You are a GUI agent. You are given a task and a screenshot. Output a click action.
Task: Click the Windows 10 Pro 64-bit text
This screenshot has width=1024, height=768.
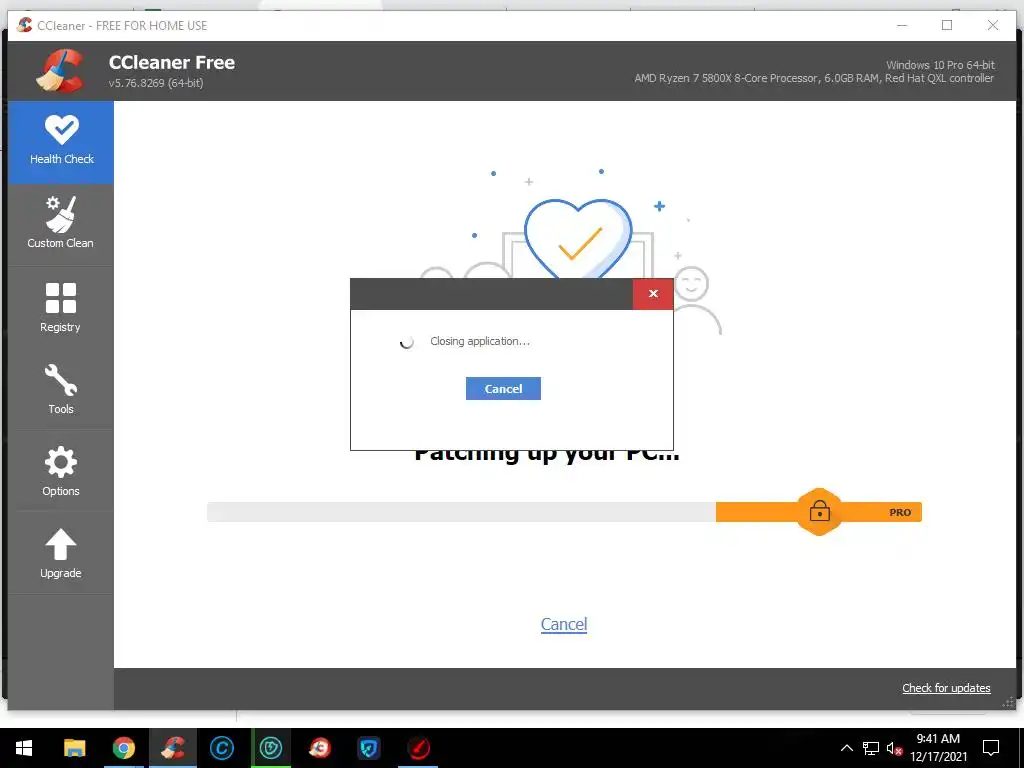coord(940,65)
